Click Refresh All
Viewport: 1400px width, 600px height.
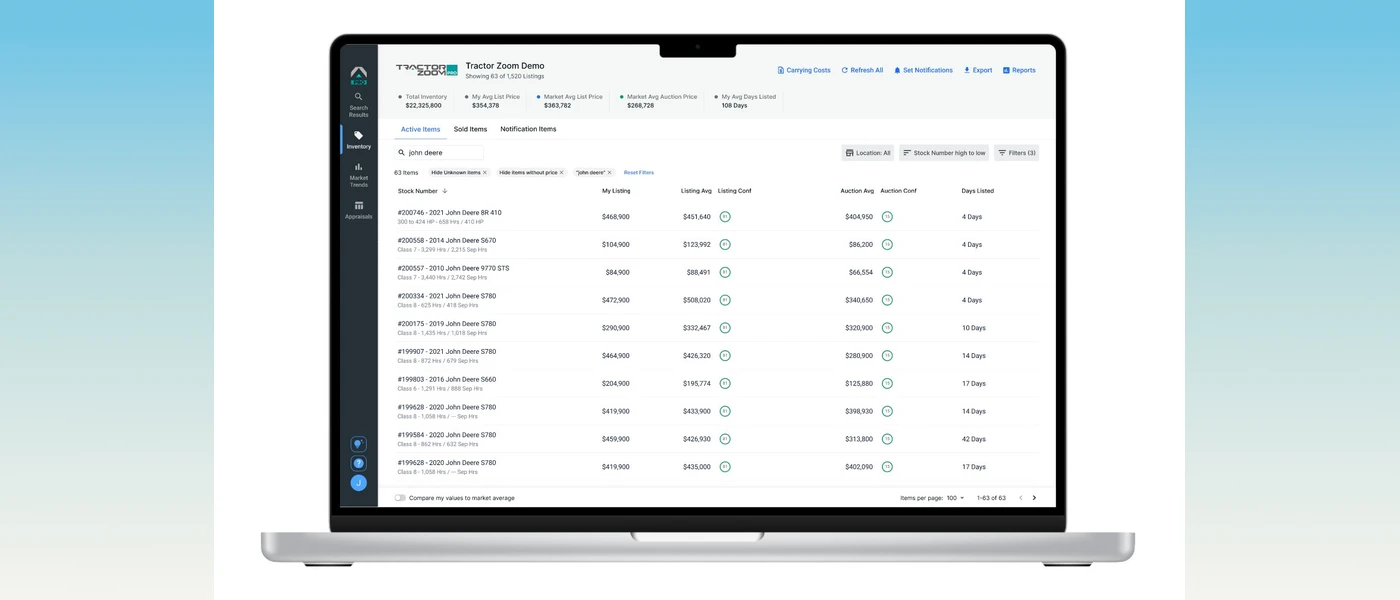[x=862, y=70]
